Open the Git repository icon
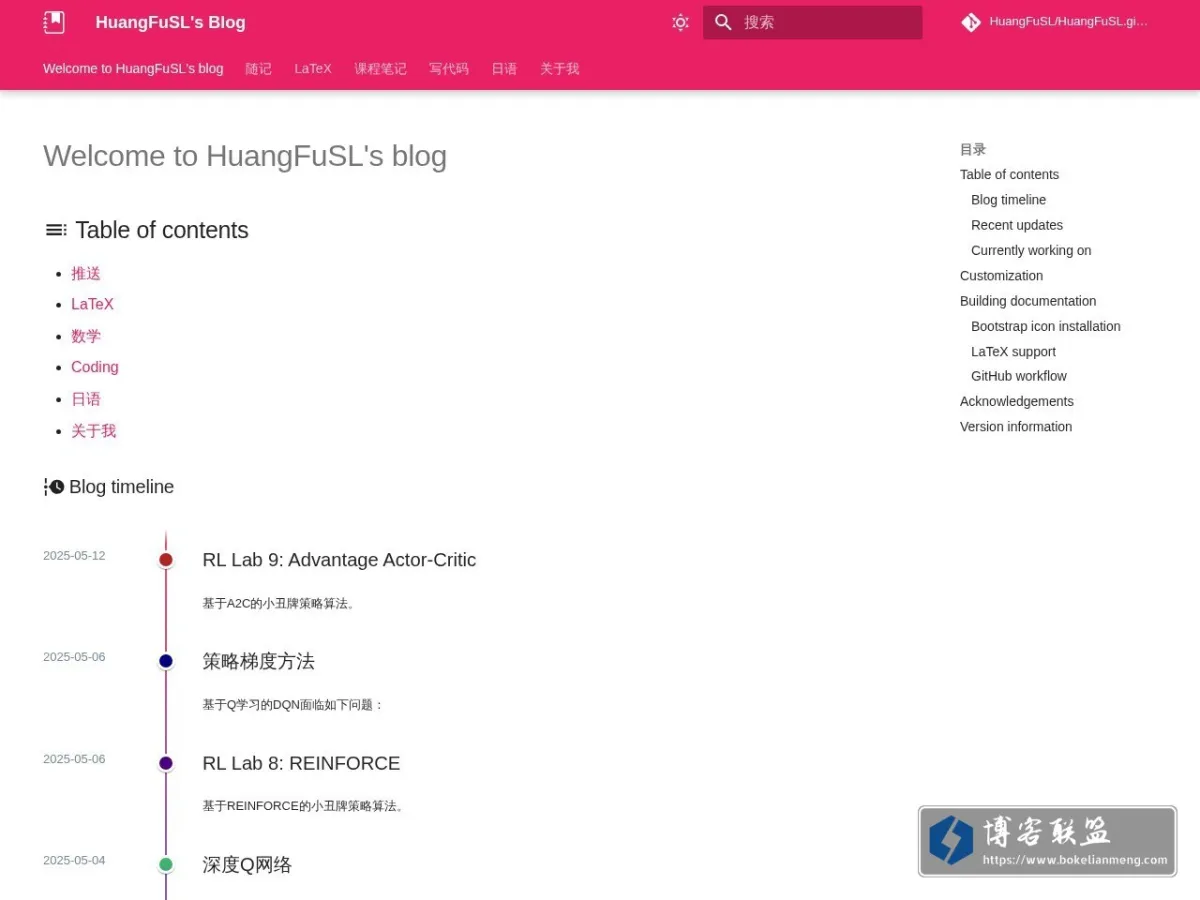This screenshot has width=1200, height=900. click(970, 22)
